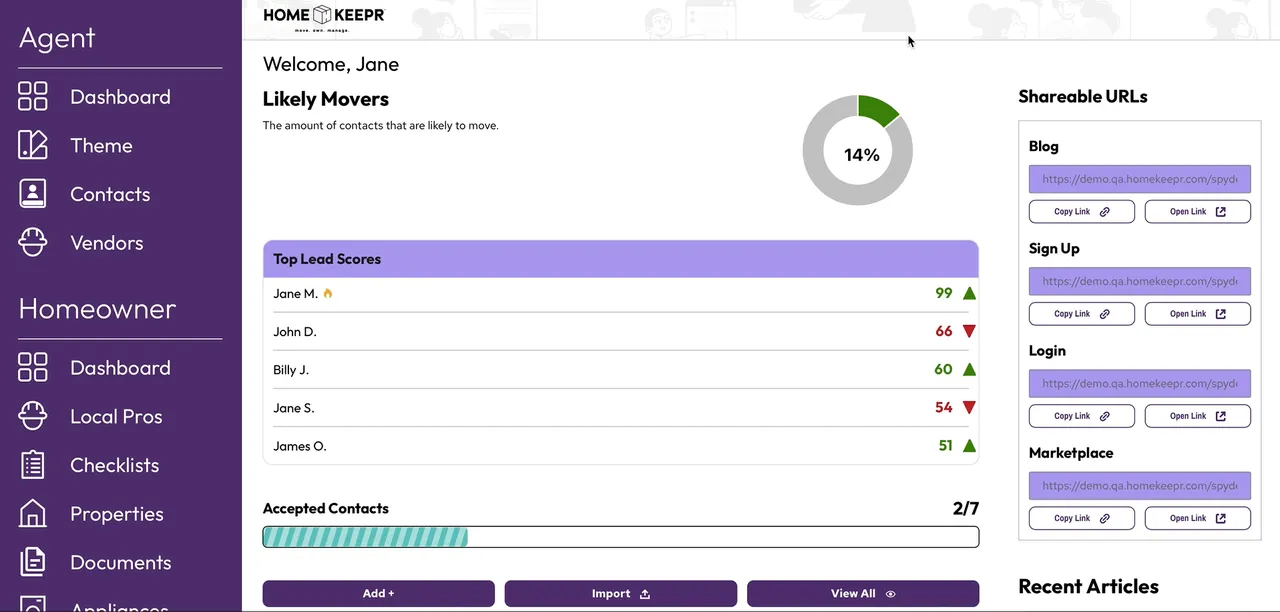
Task: Select the Jane S. lead row name
Action: [294, 407]
